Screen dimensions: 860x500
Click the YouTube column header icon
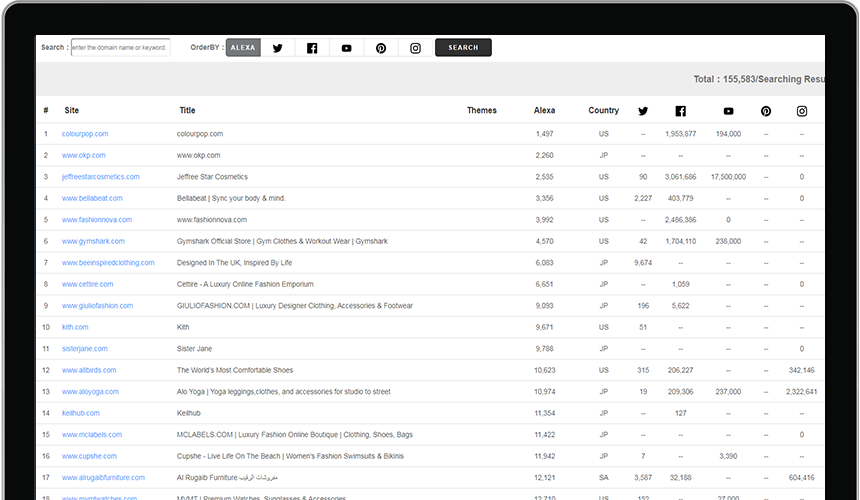point(728,111)
